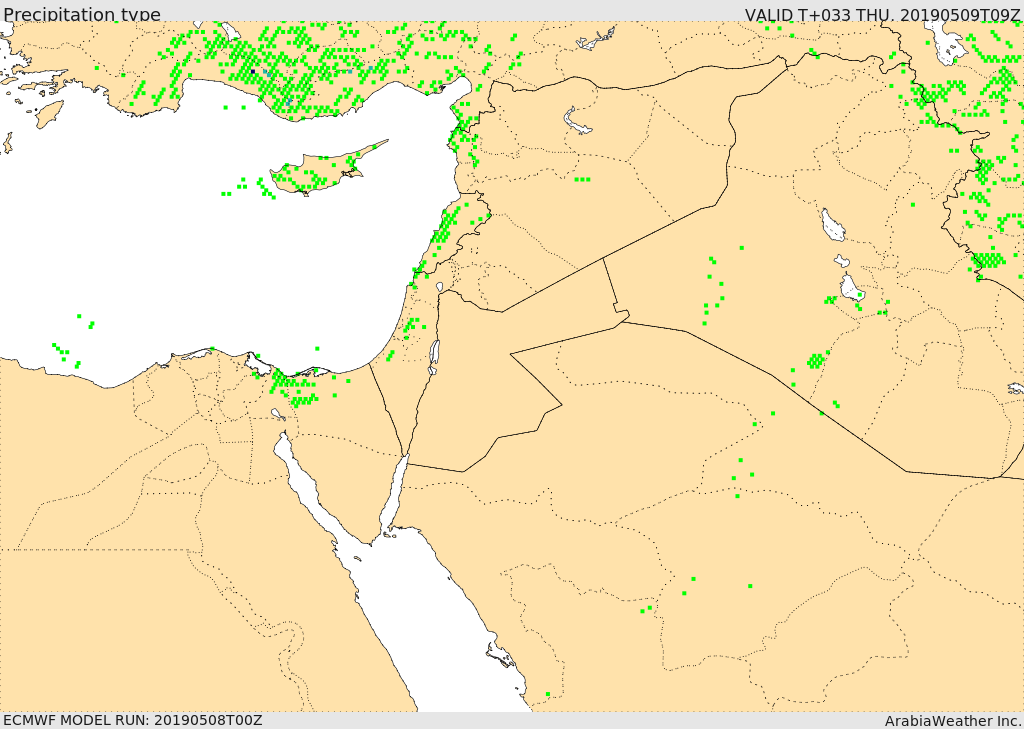This screenshot has width=1024, height=729.
Task: Click the 'VALID T+033 THU. 20190509T09Z' label
Action: [x=882, y=14]
